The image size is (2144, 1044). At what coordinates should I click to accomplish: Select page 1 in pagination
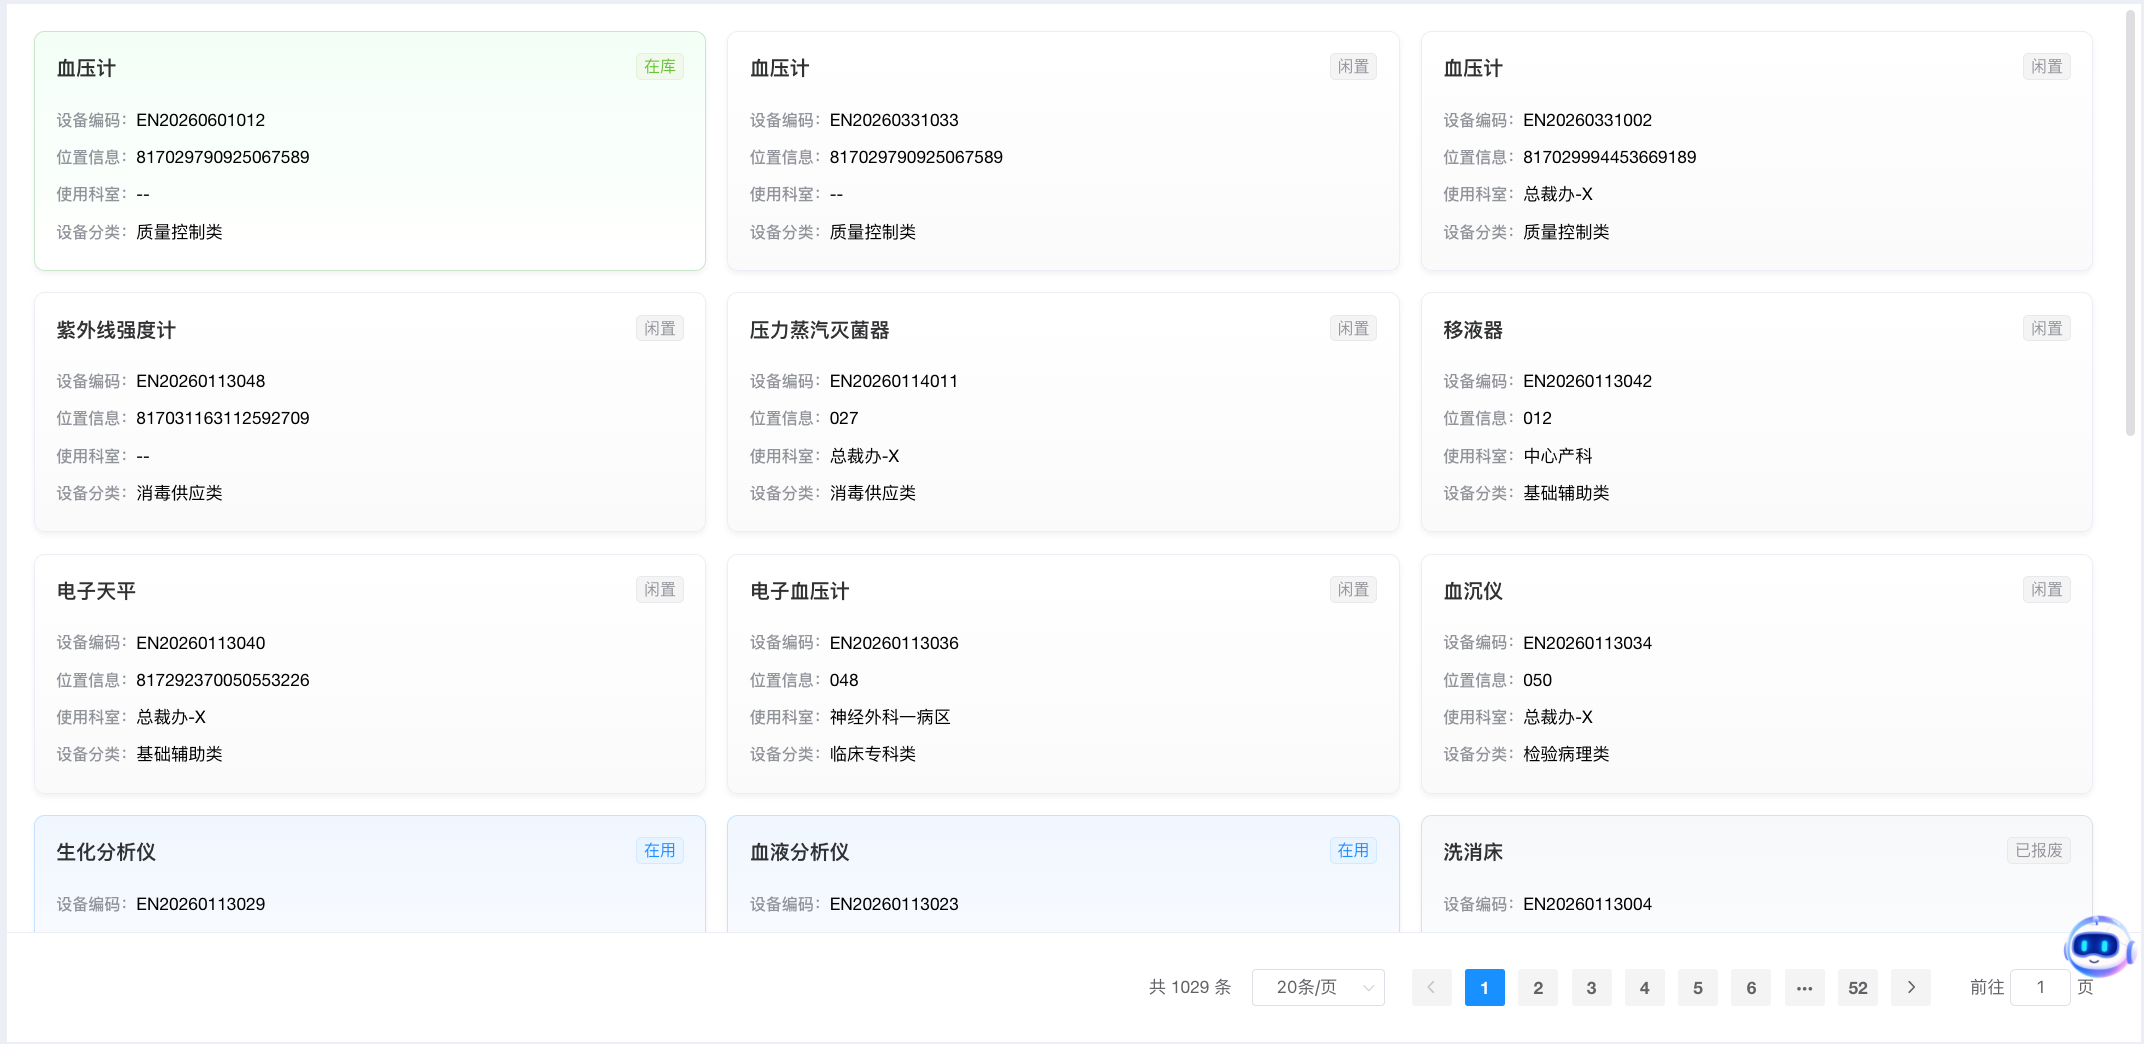(x=1484, y=988)
